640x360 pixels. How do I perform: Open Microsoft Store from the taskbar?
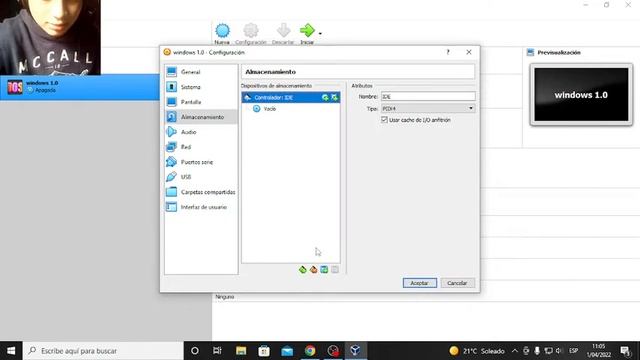264,351
